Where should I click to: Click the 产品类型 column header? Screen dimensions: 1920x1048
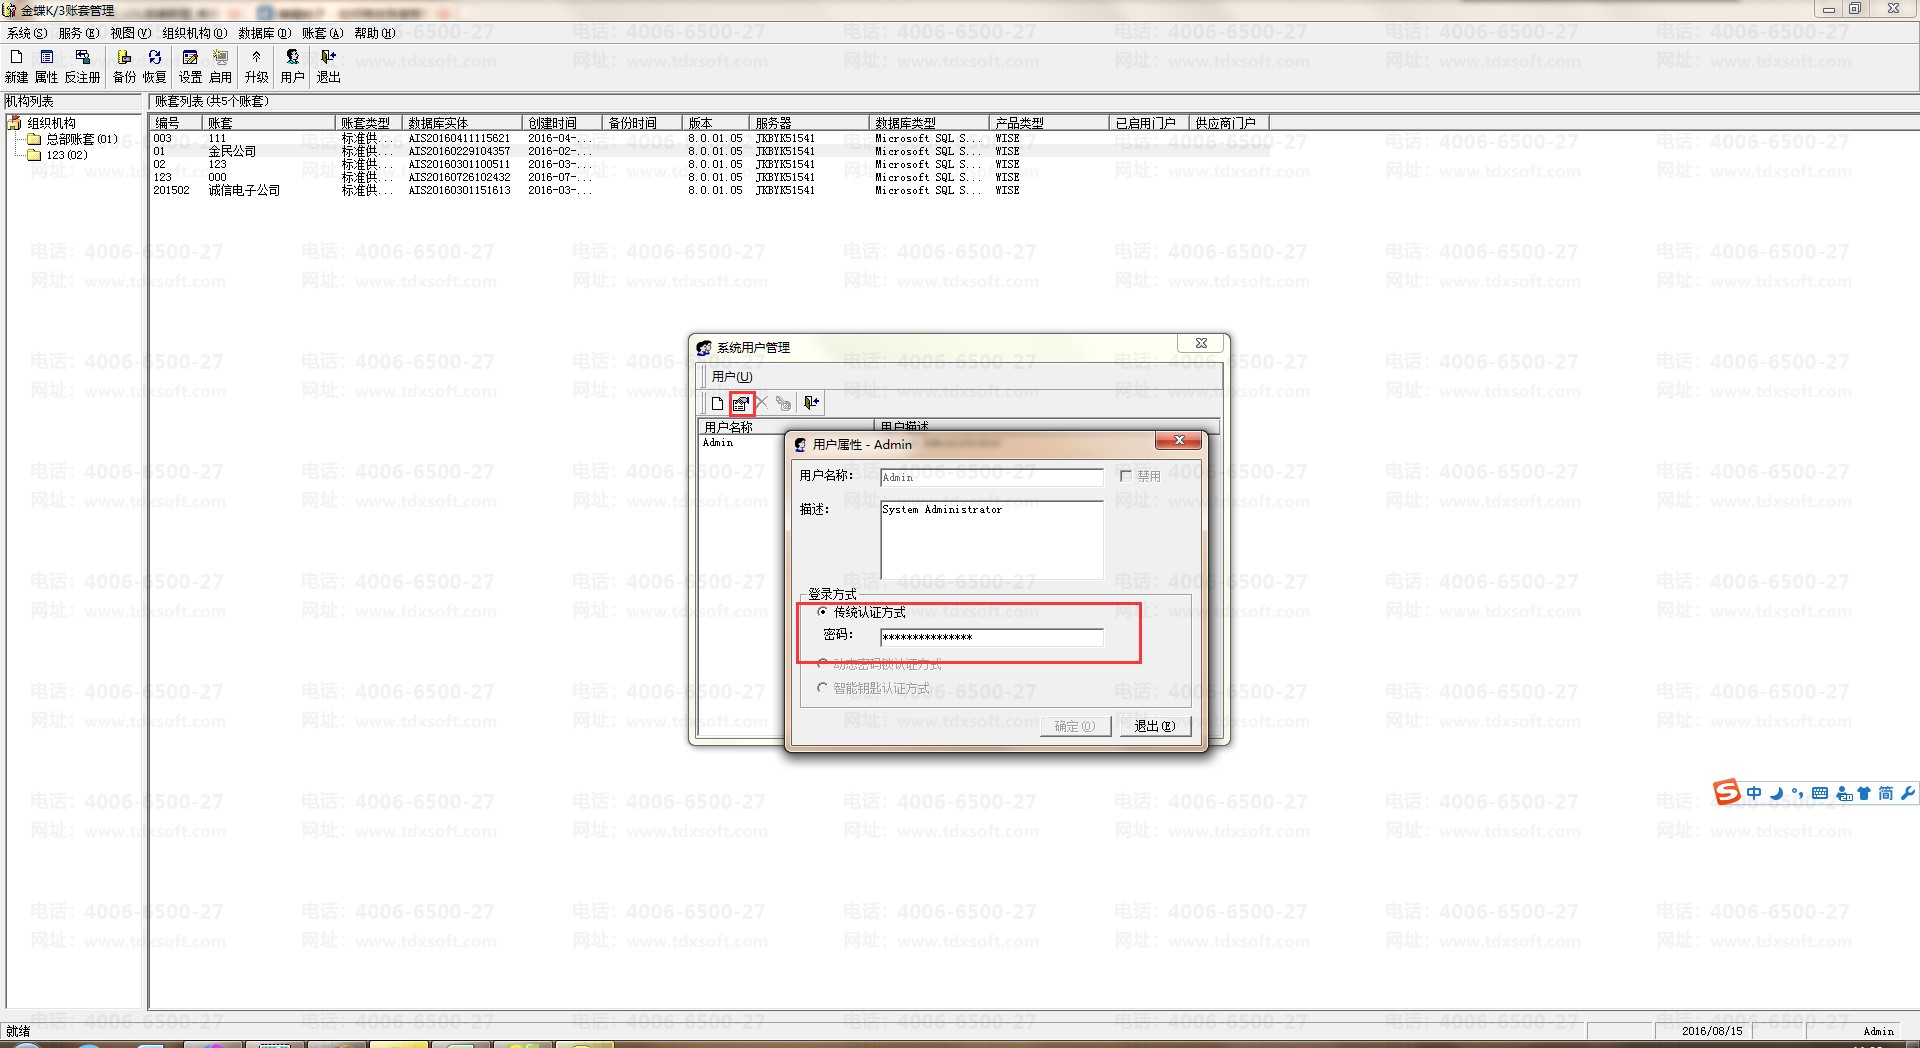coord(1050,123)
